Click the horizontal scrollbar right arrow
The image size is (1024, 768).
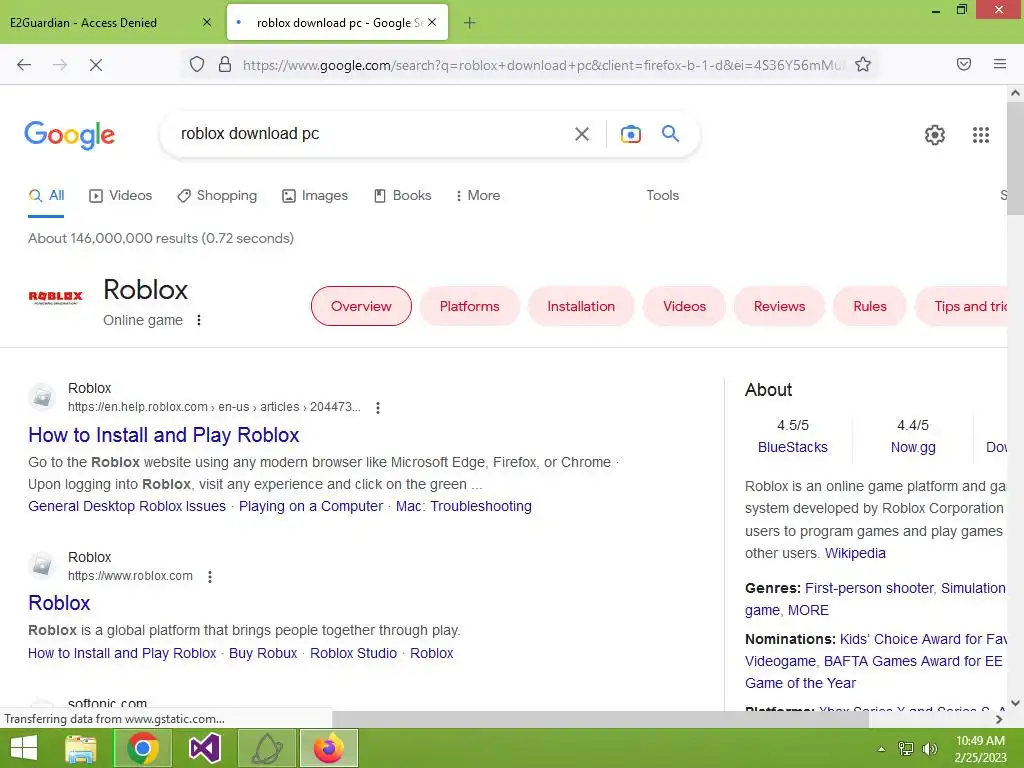[x=999, y=719]
